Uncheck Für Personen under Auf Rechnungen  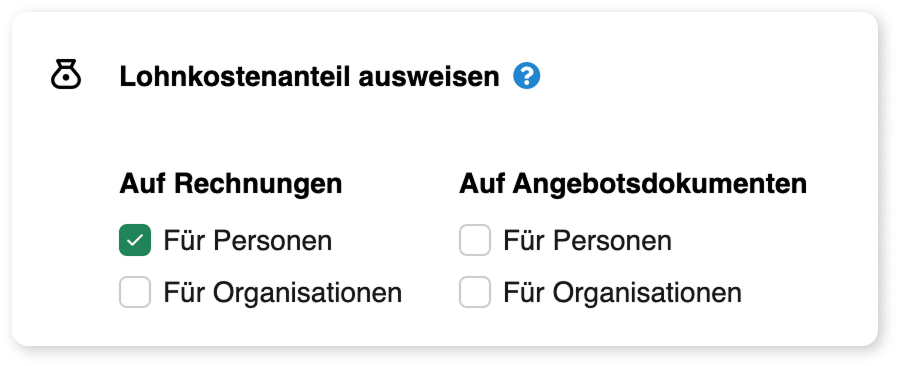point(135,240)
